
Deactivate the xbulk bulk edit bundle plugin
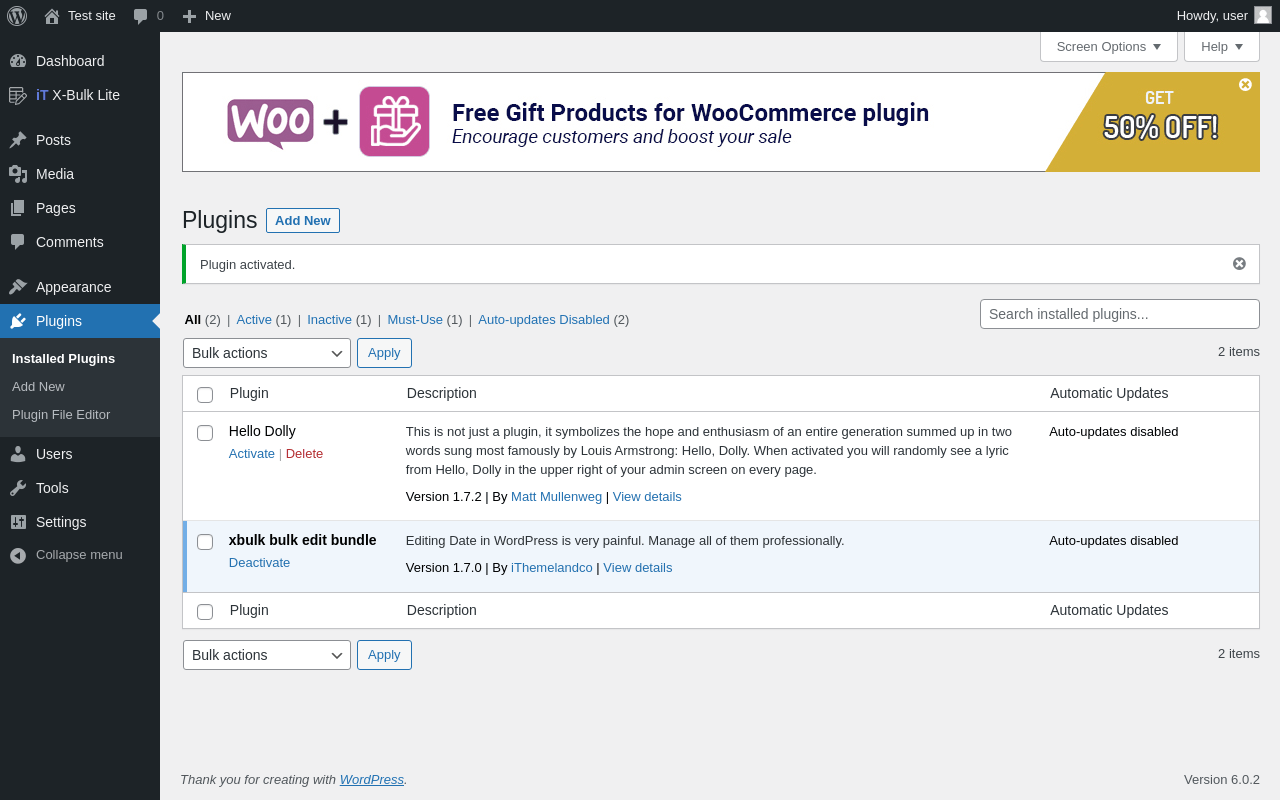click(259, 562)
